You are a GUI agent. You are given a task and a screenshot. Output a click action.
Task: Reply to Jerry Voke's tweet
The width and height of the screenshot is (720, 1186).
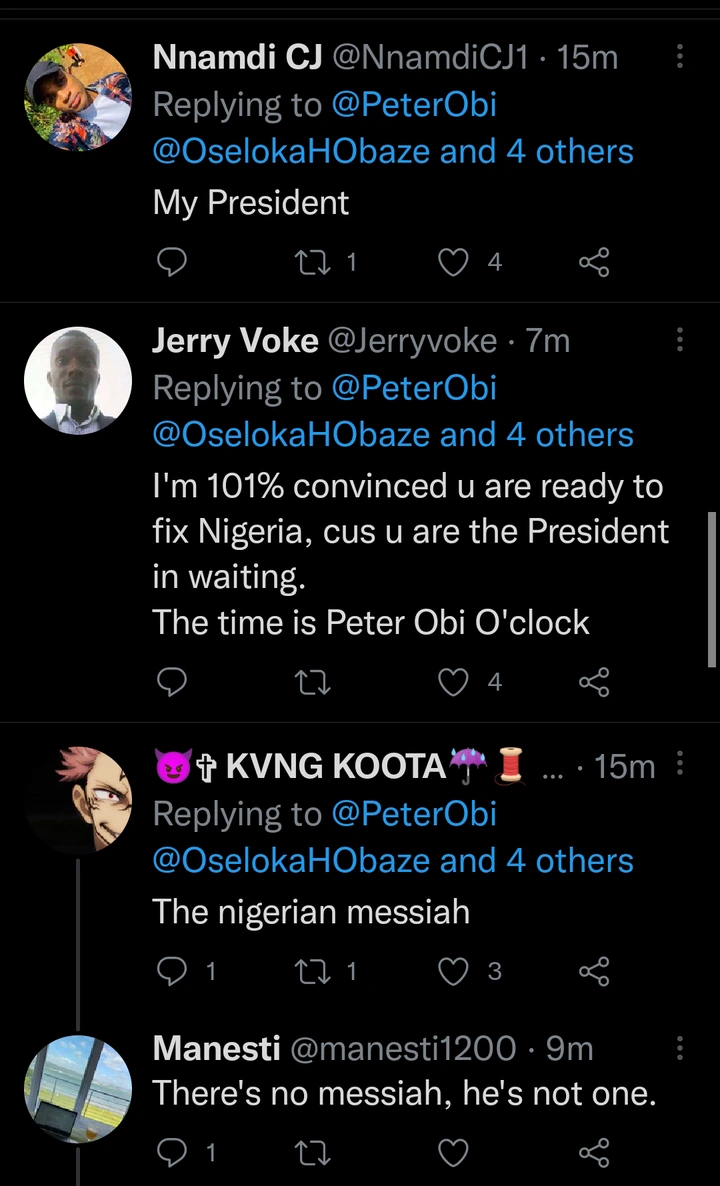(173, 682)
